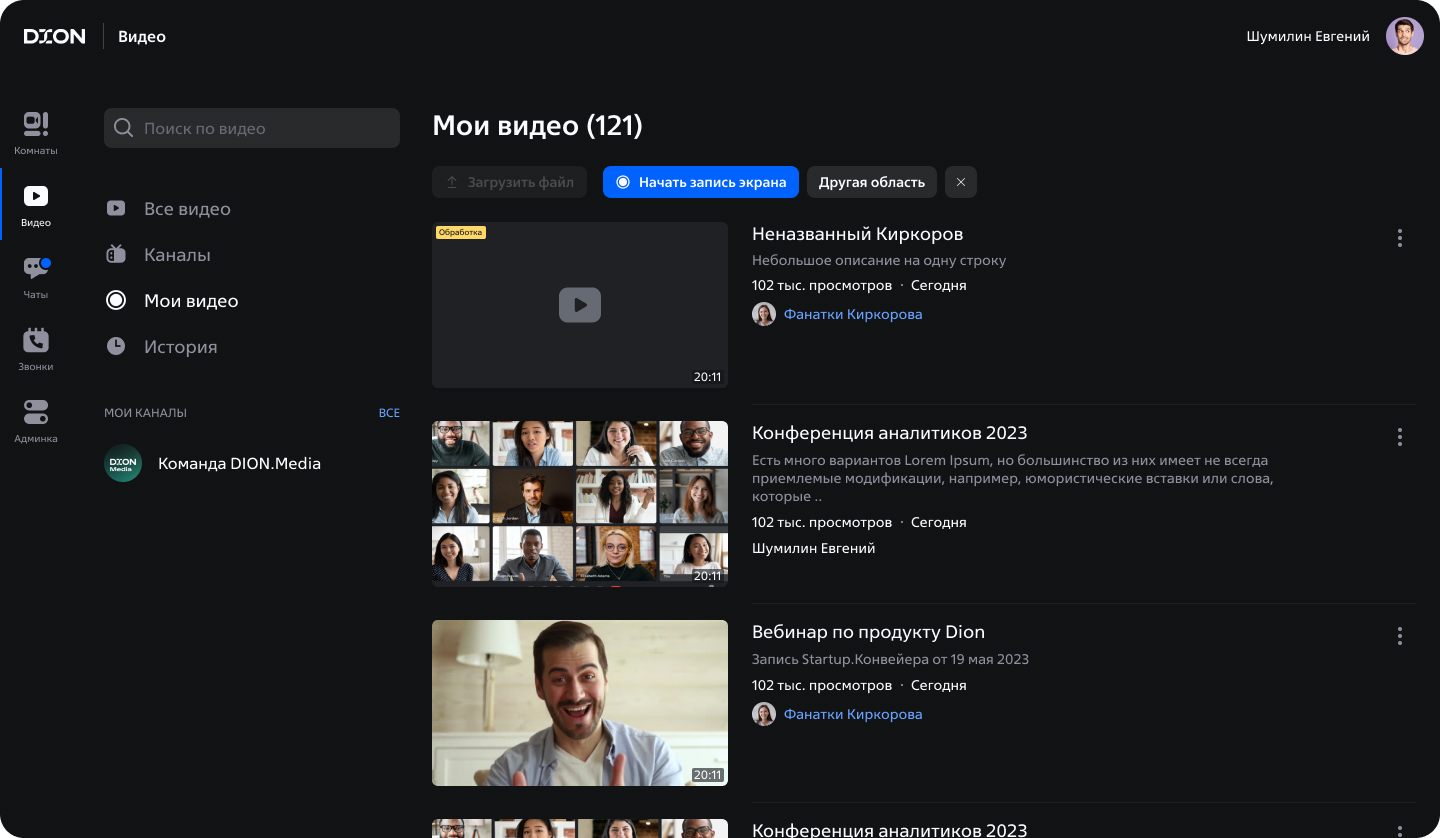Click the play icon on processing video
This screenshot has width=1440, height=838.
pos(580,305)
